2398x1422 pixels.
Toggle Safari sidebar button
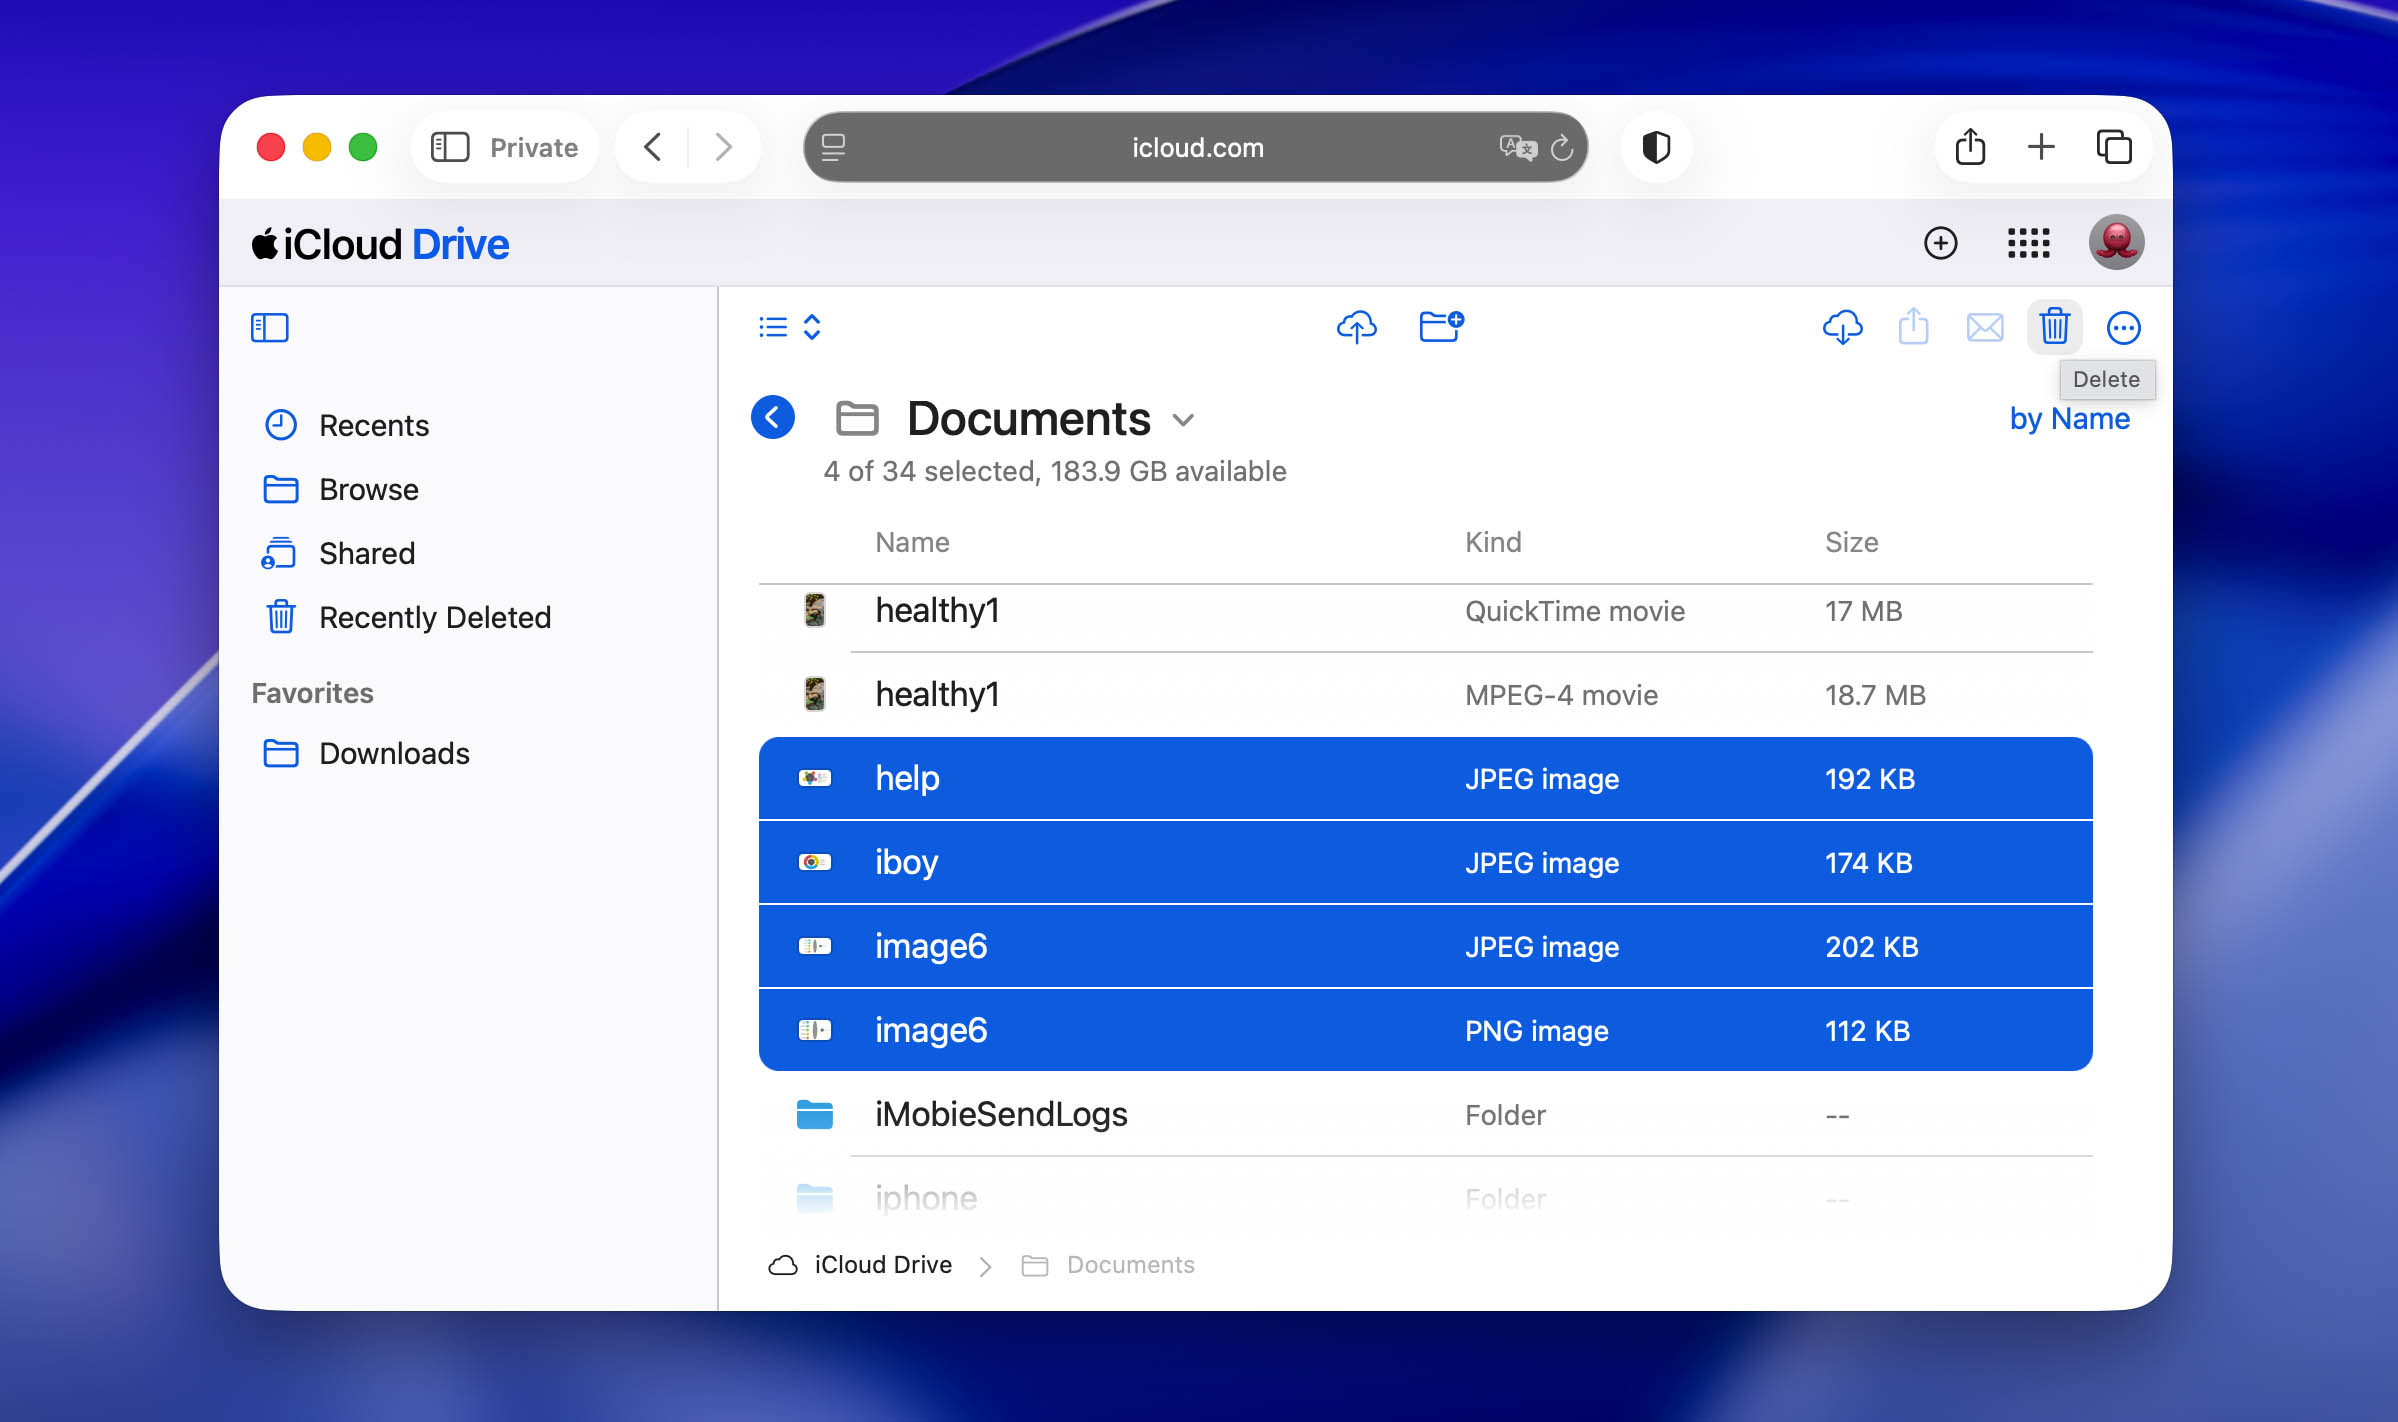coord(450,147)
